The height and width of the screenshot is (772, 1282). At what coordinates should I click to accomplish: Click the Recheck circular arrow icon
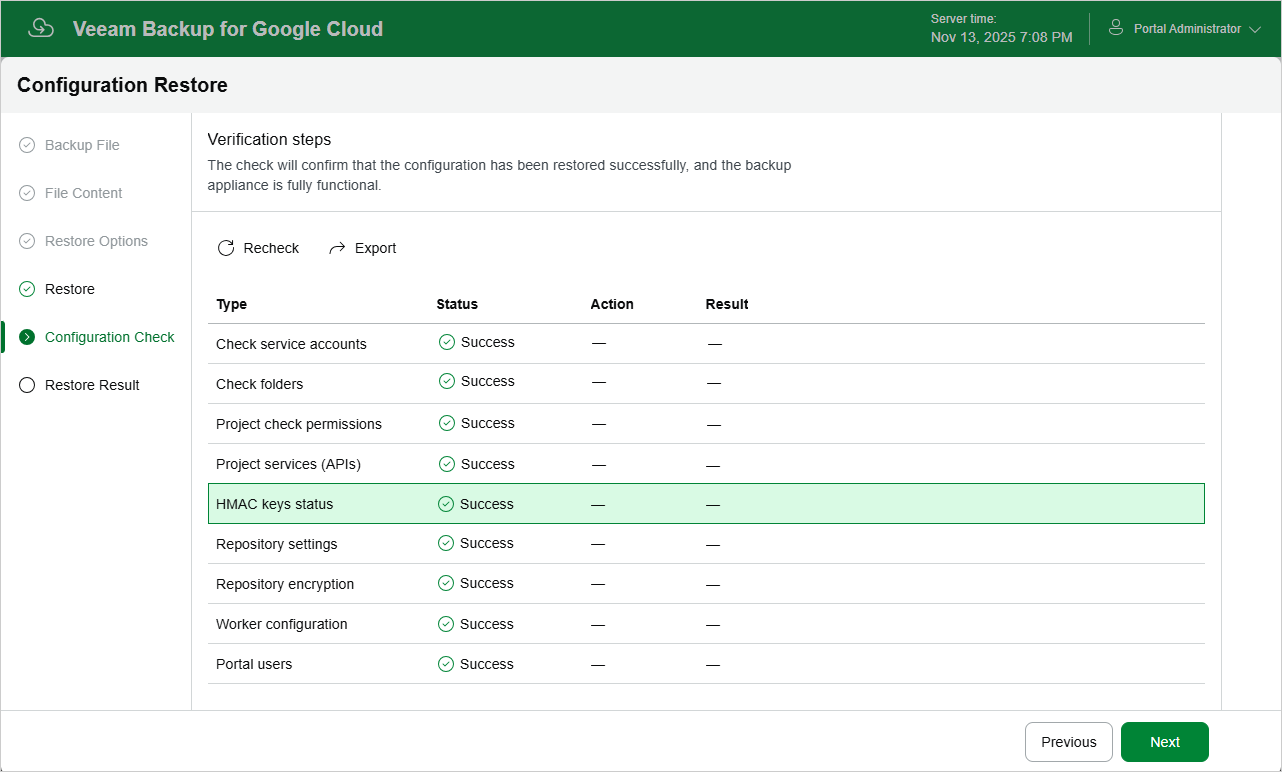226,248
